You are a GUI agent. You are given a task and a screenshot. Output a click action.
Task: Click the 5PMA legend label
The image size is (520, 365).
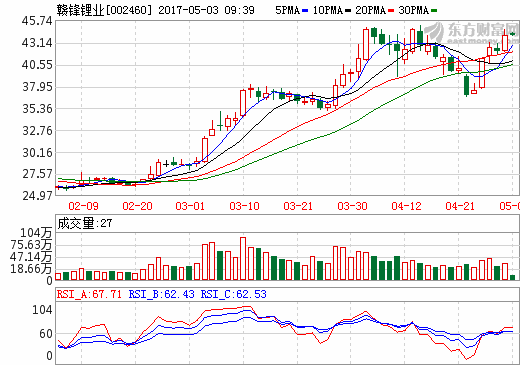(x=287, y=10)
